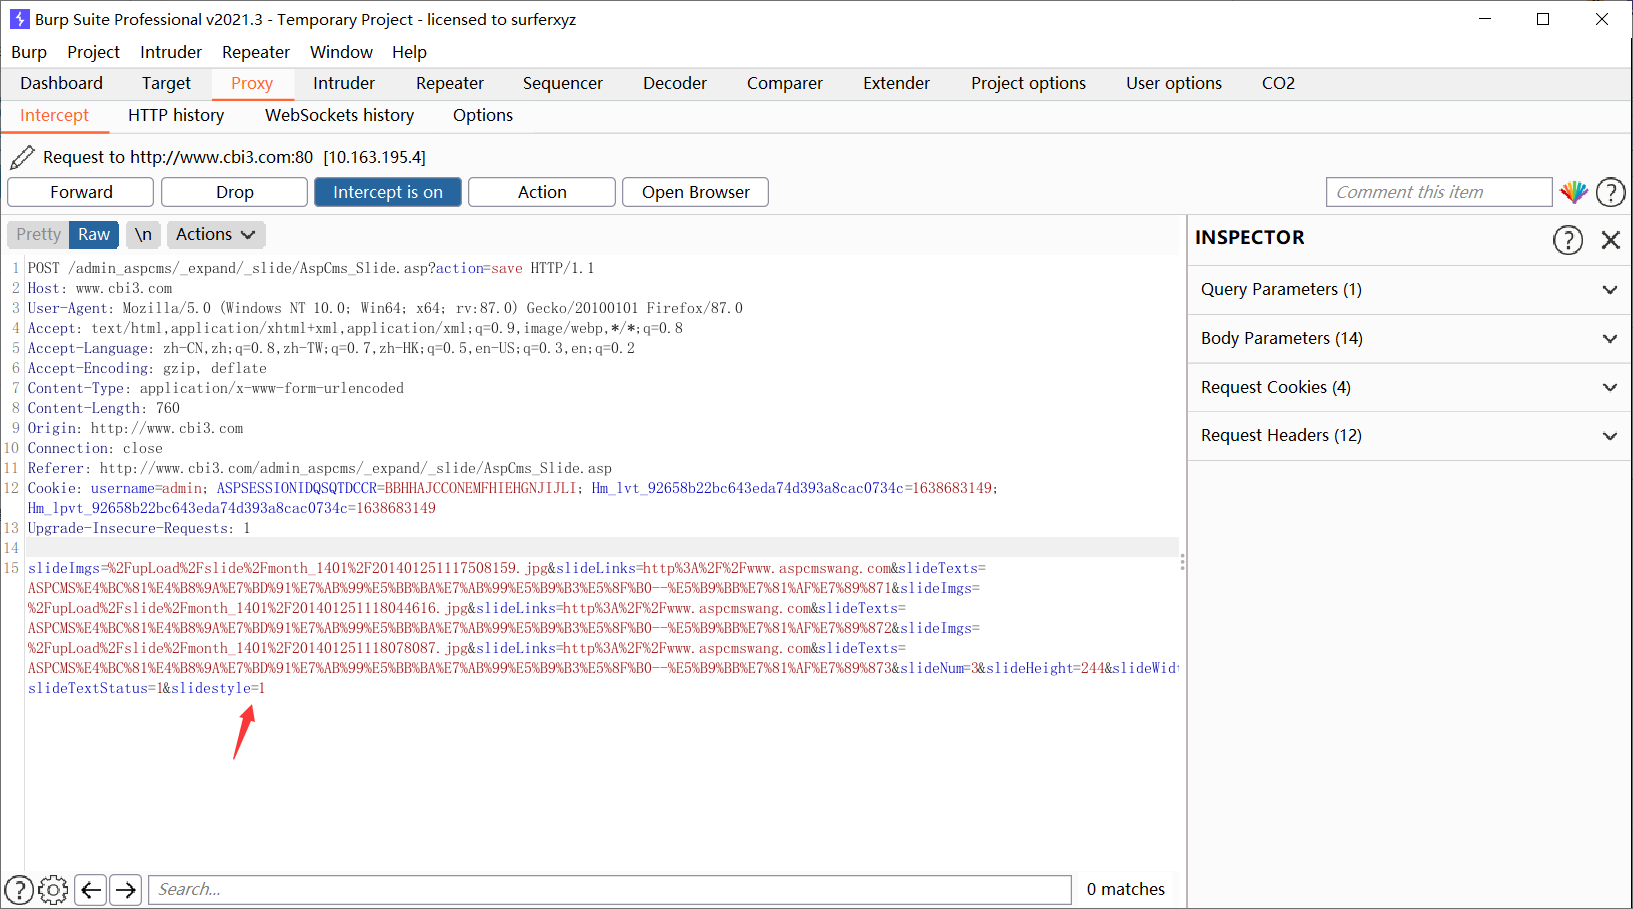Expand Query Parameters (1) section
This screenshot has height=909, width=1633.
click(x=1410, y=290)
